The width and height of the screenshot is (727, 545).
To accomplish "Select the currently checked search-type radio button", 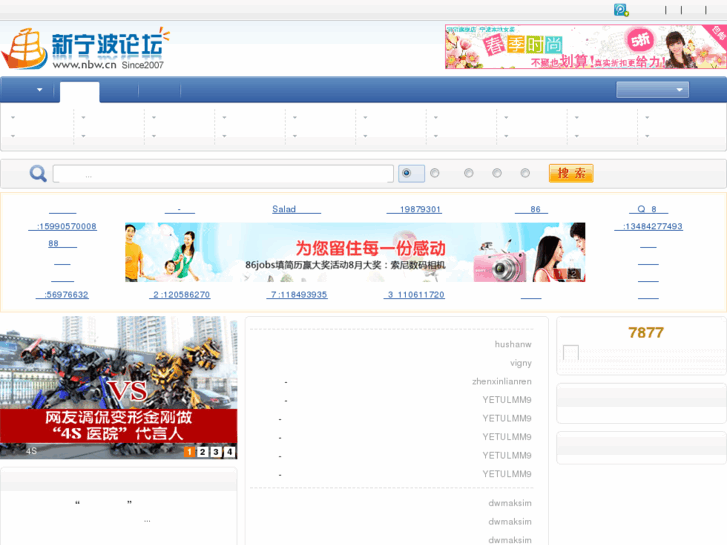I will click(407, 173).
